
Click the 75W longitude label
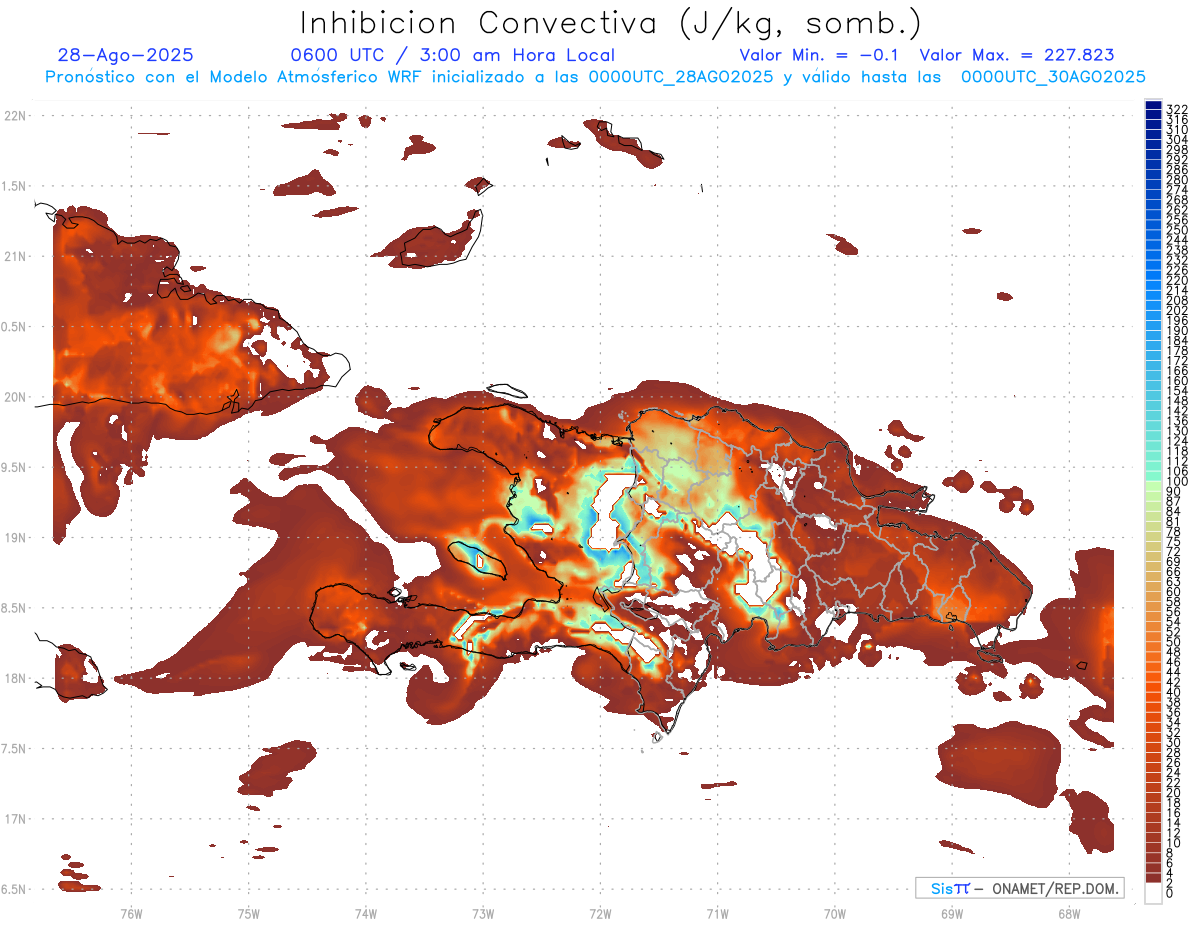248,913
